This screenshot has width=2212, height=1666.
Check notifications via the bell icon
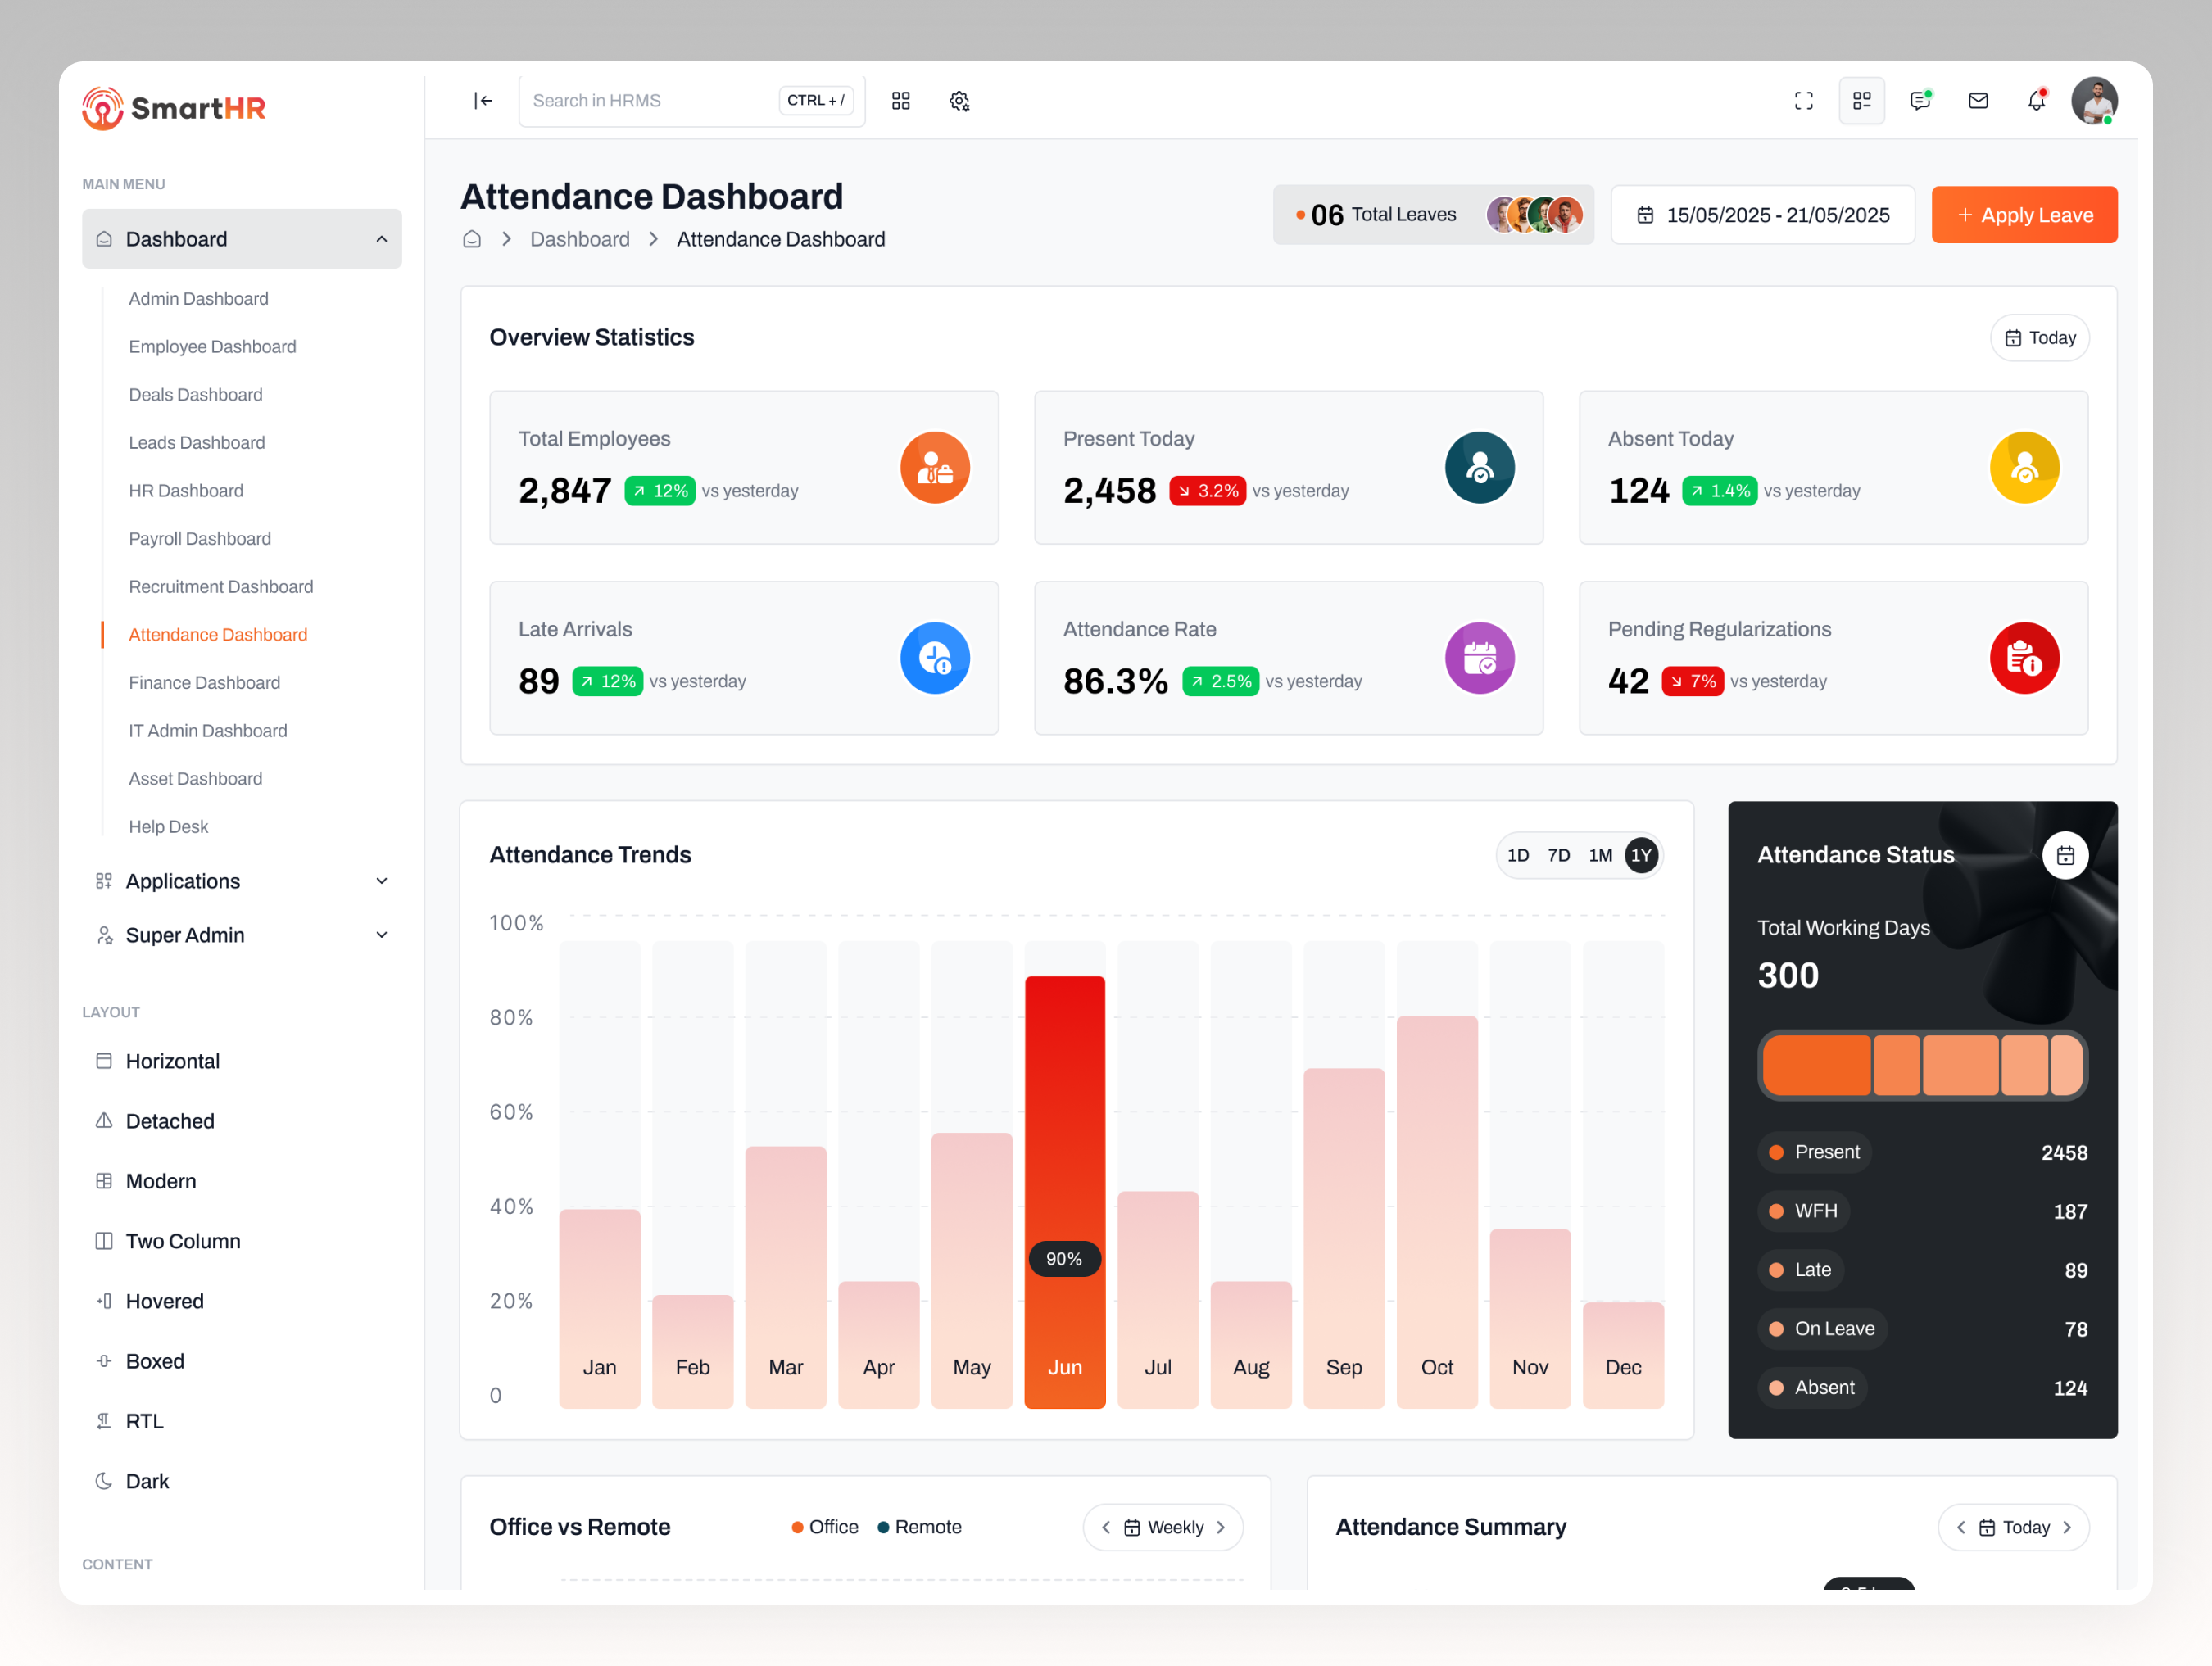(x=2036, y=100)
